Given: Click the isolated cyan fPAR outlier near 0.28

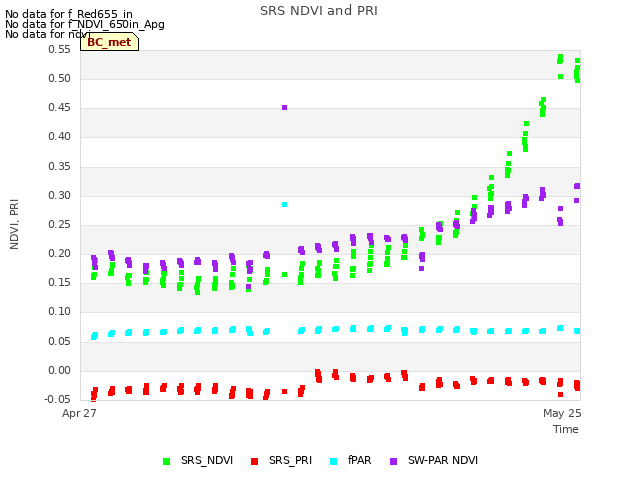Looking at the screenshot, I should [x=284, y=204].
